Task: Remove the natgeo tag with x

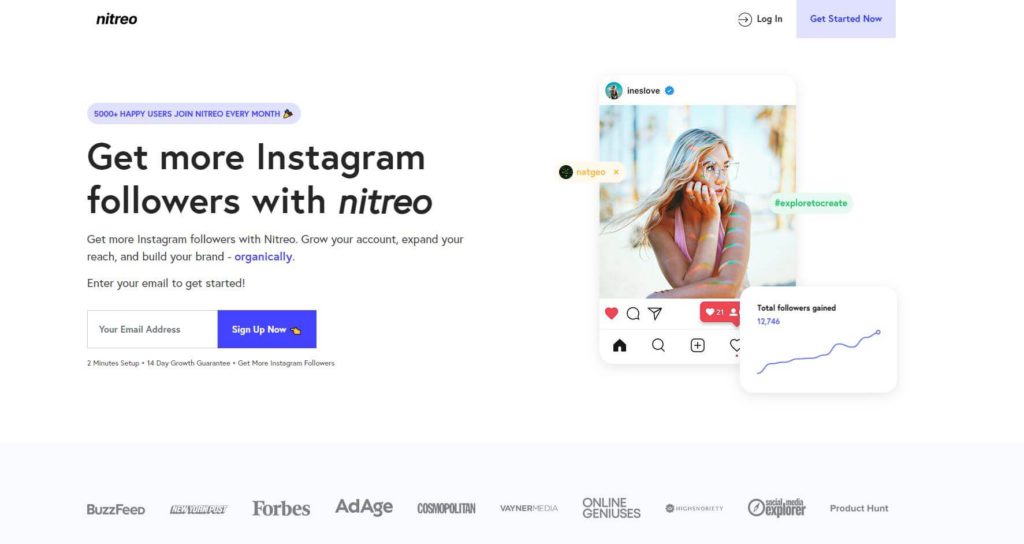Action: (616, 172)
